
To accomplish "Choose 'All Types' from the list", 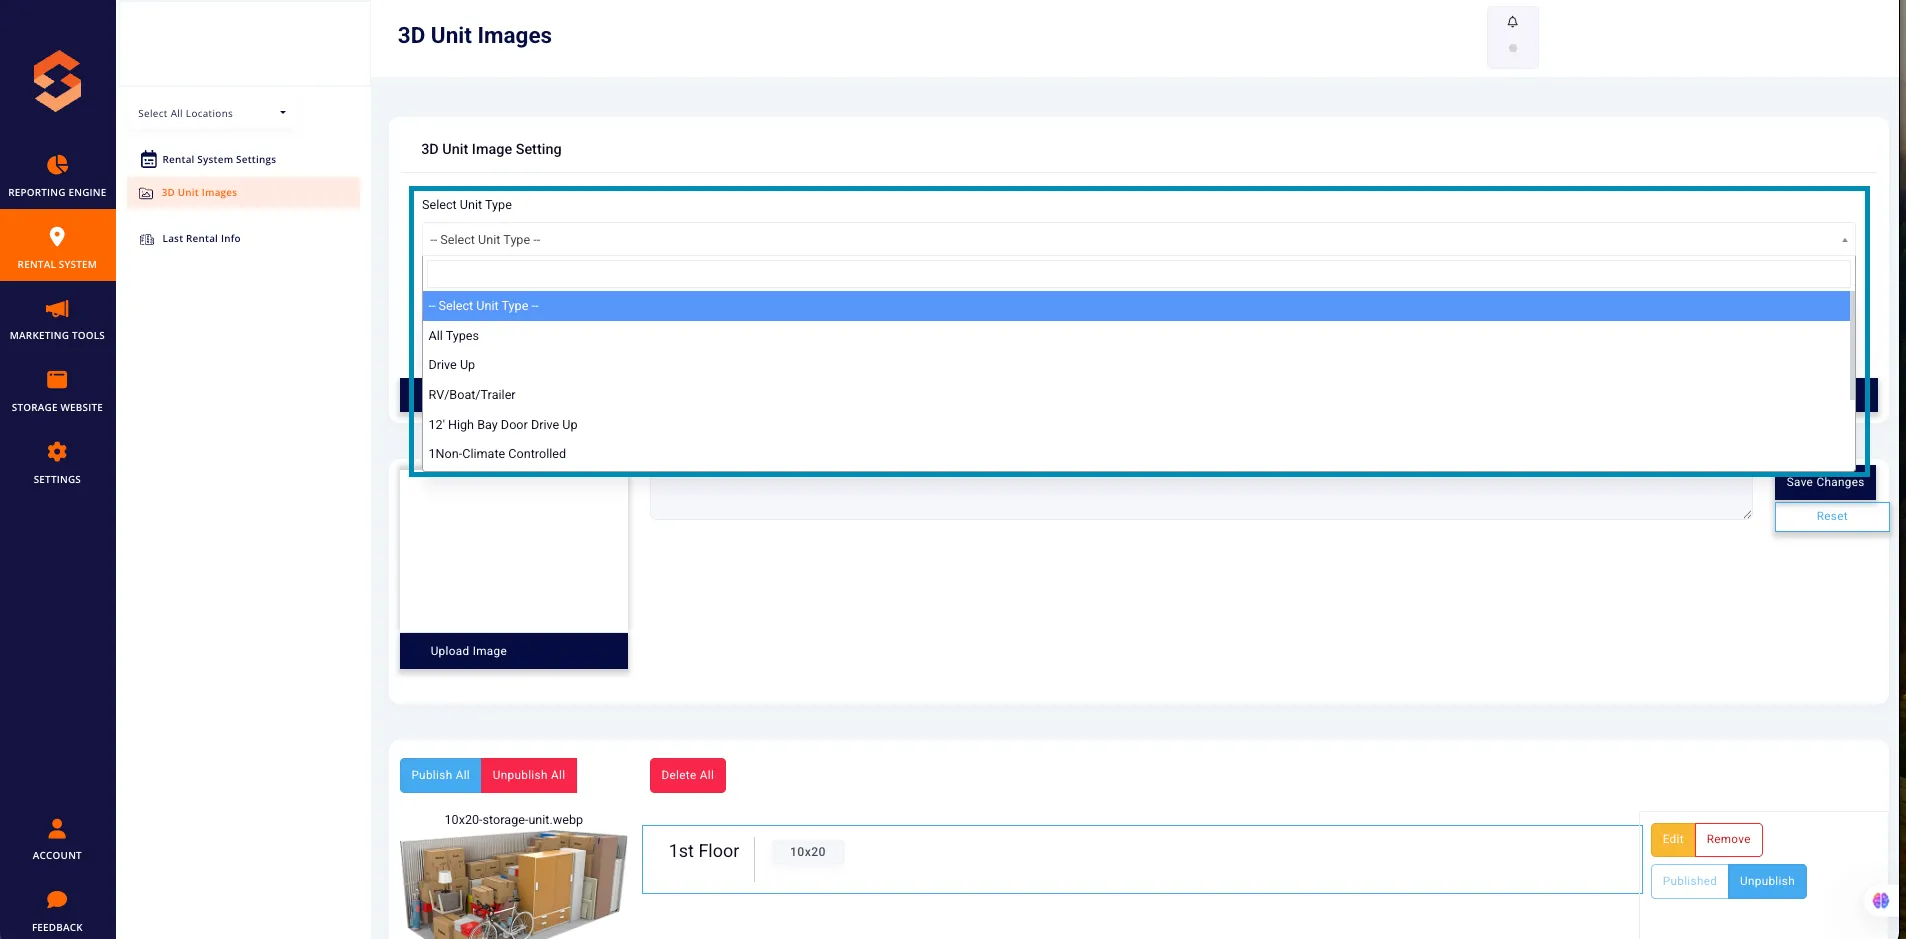I will coord(1136,336).
